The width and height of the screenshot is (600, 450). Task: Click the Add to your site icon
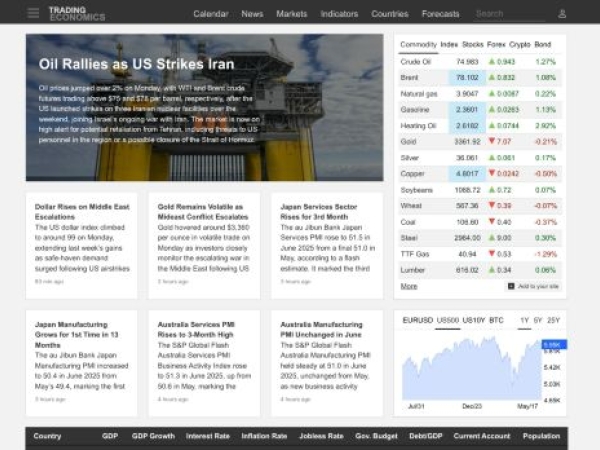511,286
